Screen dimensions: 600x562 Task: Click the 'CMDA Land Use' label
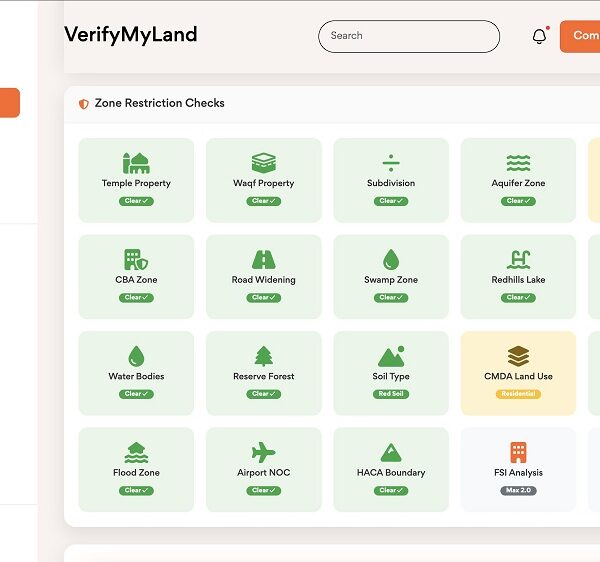pyautogui.click(x=518, y=376)
